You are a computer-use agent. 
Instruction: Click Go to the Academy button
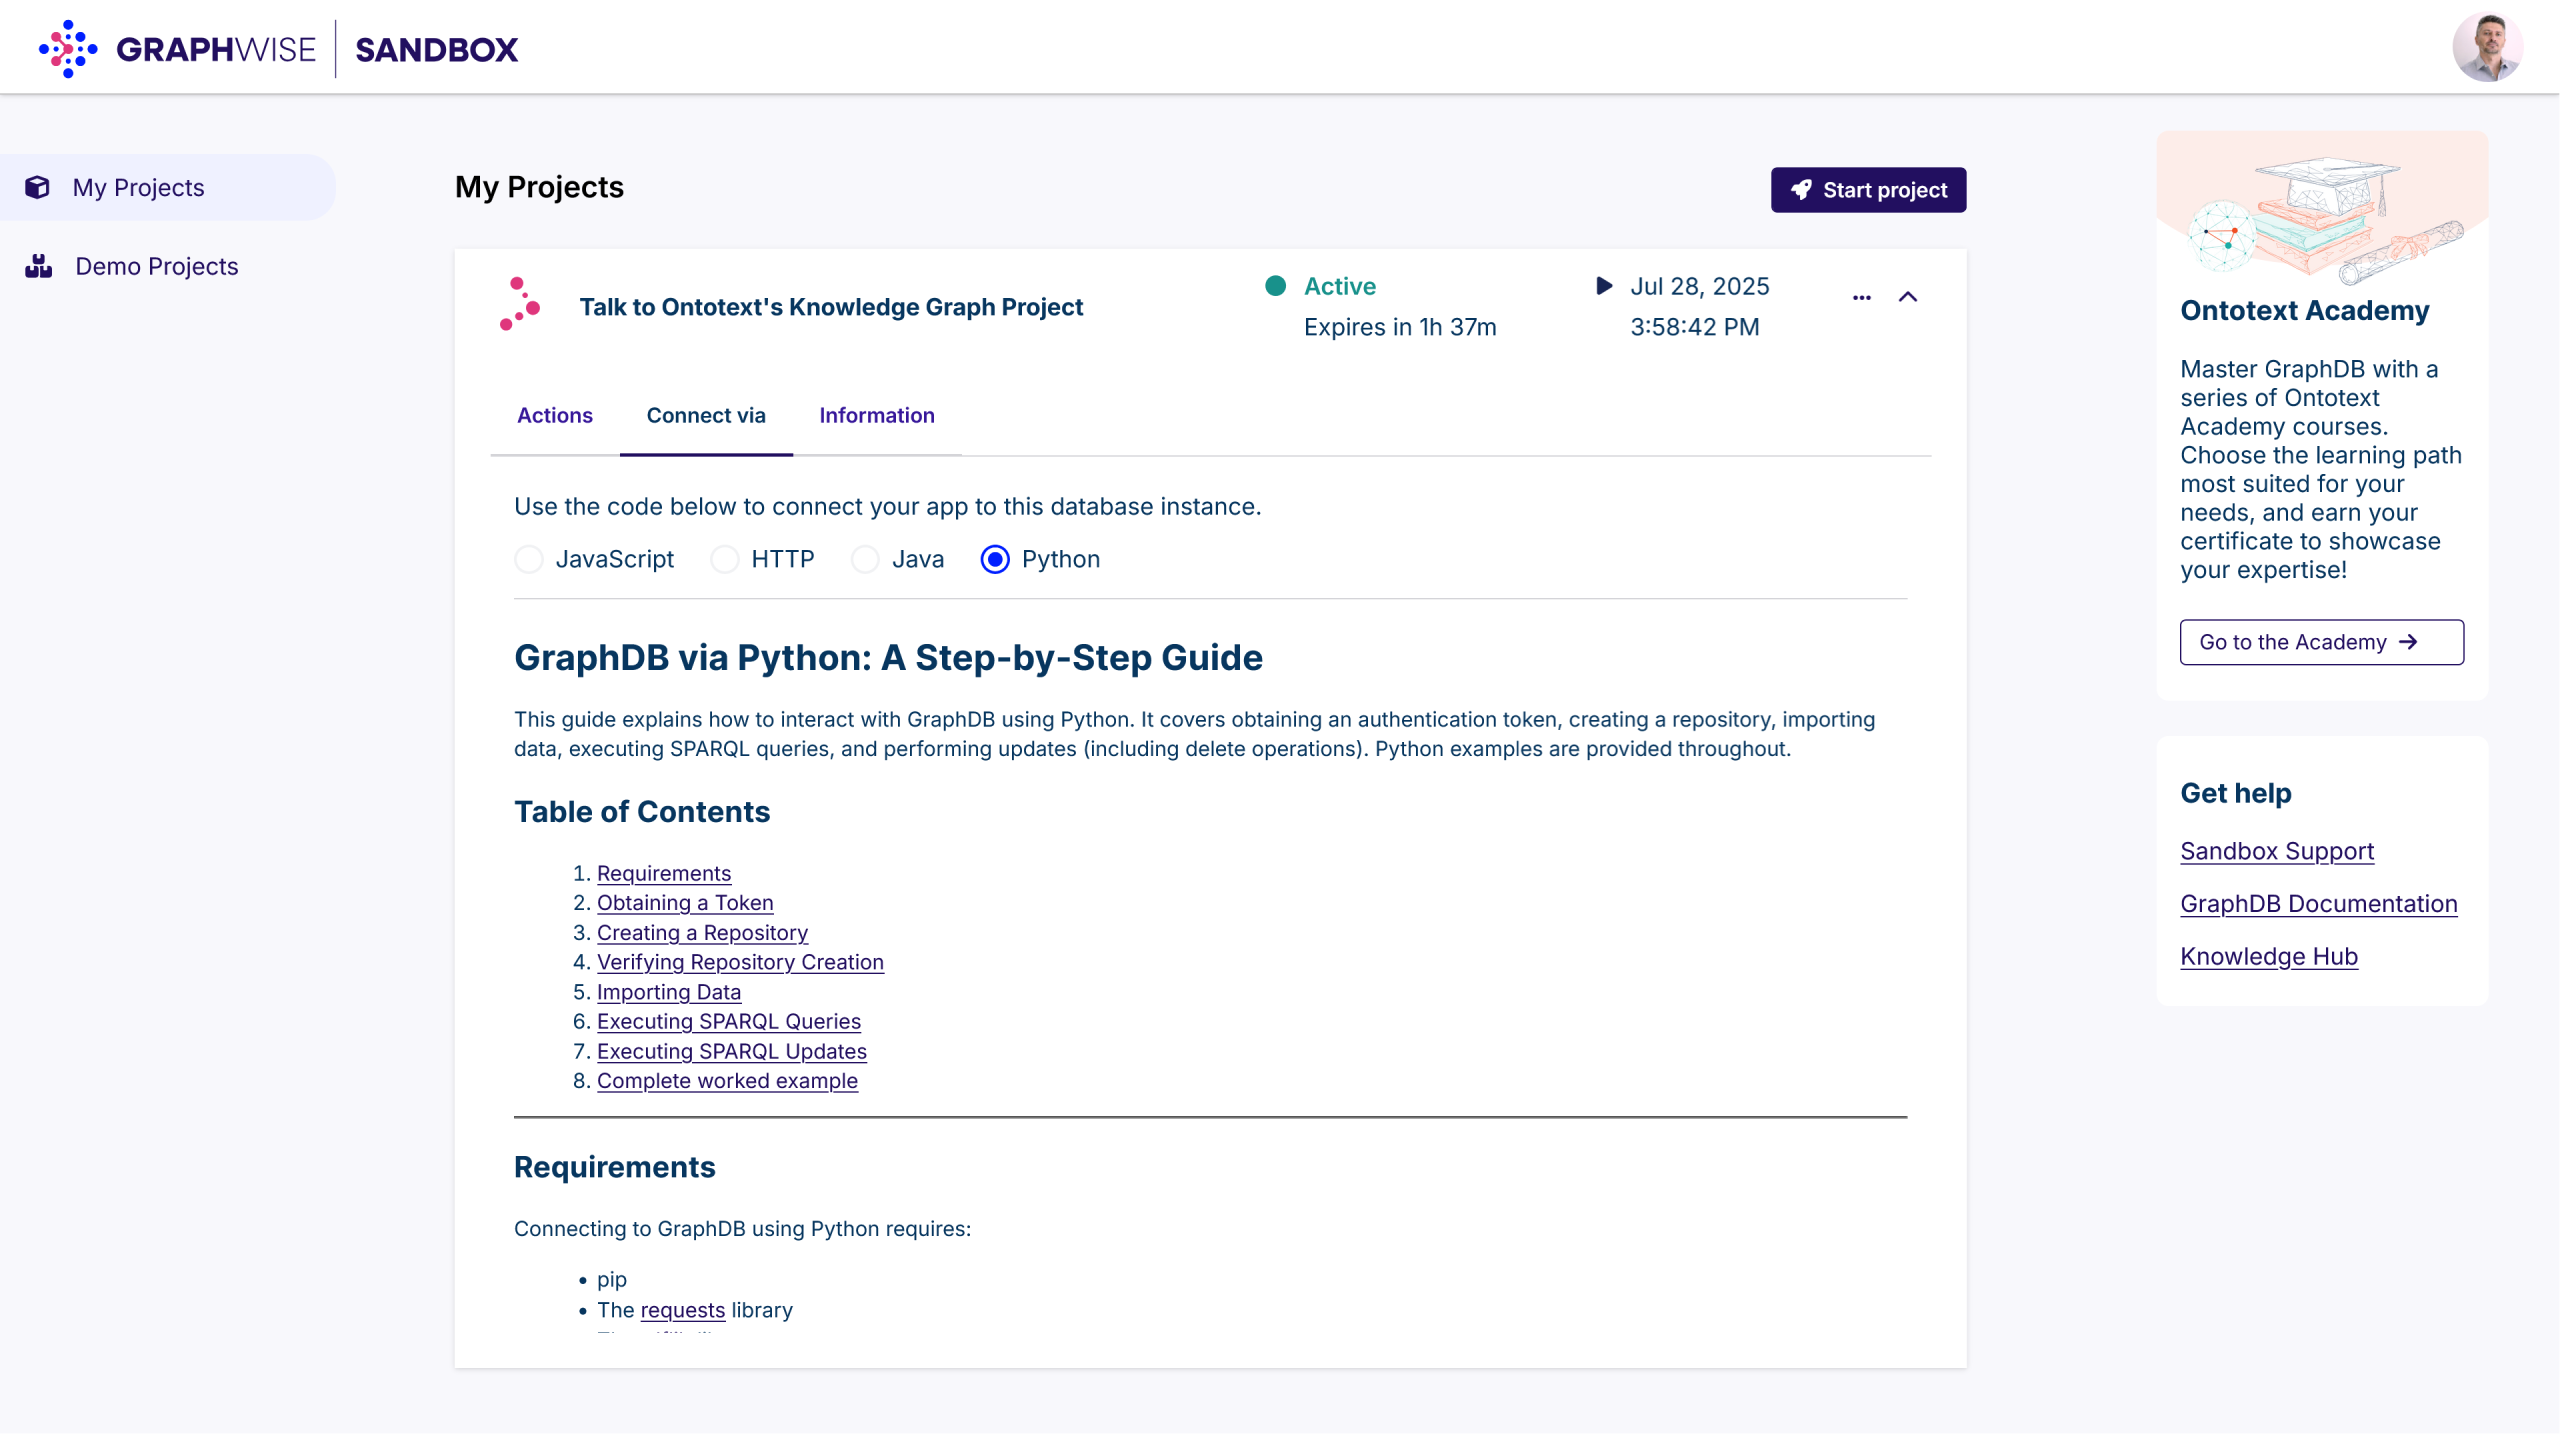[2321, 642]
